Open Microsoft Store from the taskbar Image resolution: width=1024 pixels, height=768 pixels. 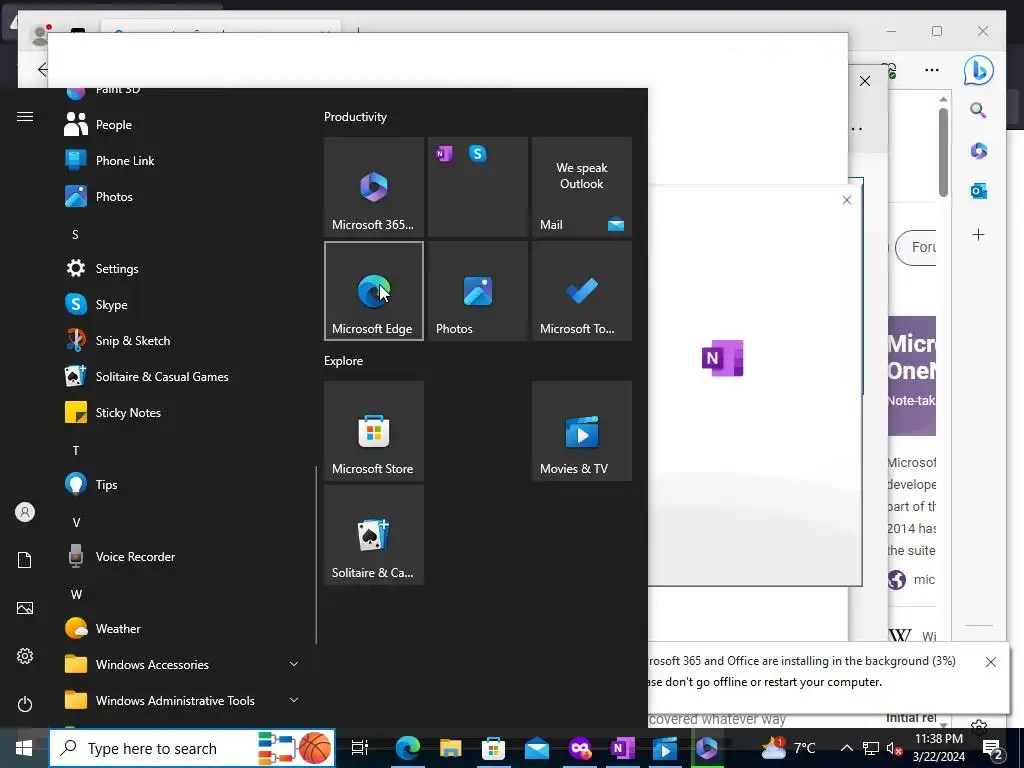(493, 748)
